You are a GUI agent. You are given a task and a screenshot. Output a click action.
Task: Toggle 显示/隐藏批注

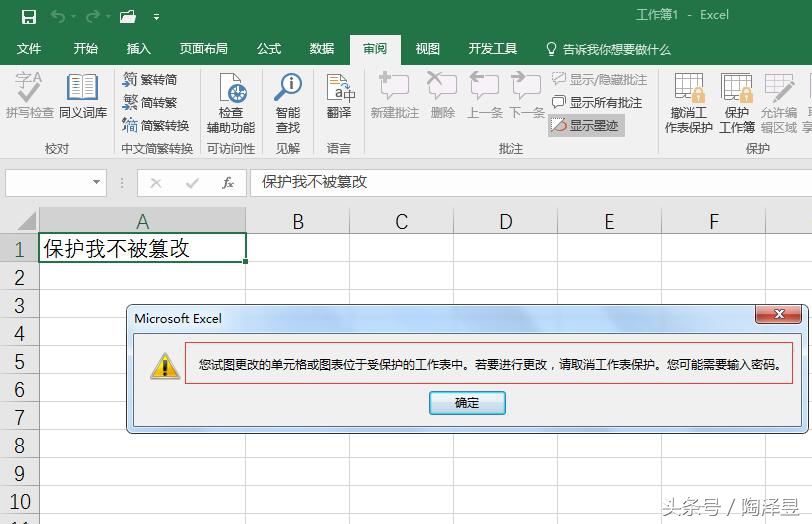click(600, 79)
